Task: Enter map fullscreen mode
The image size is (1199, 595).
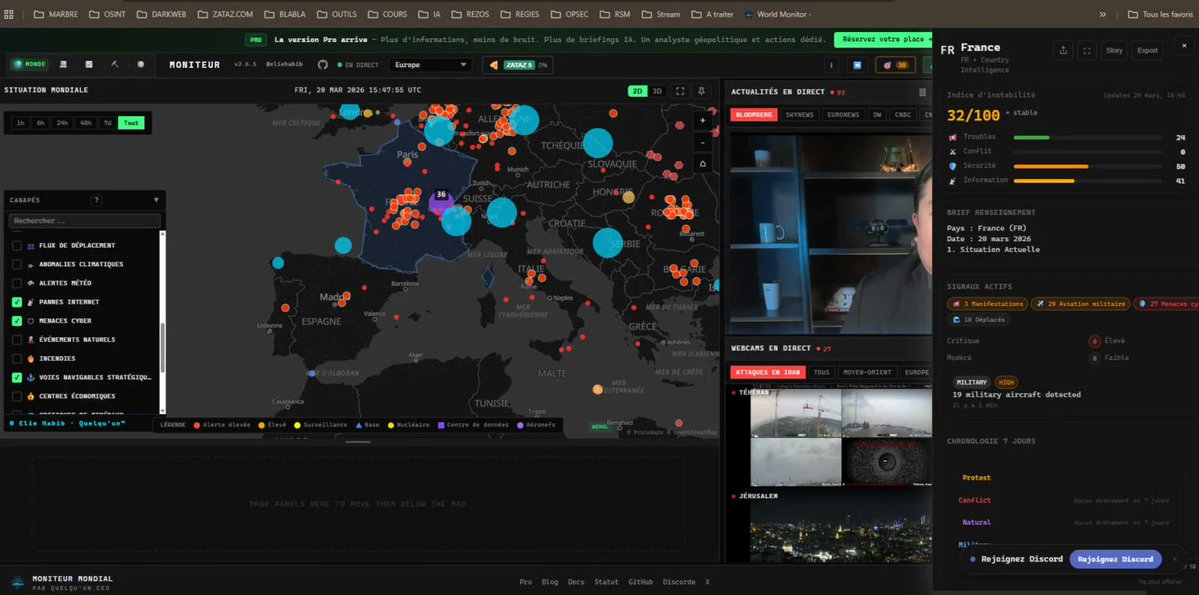Action: coord(680,91)
